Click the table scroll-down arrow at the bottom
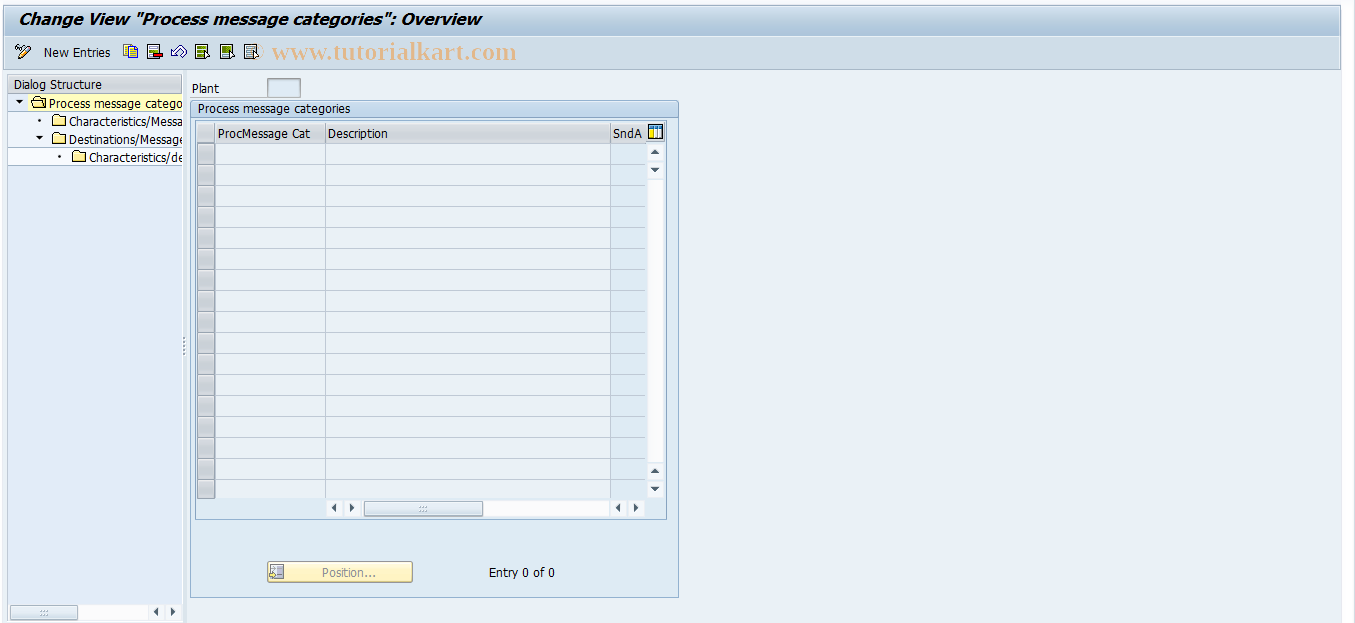Image resolution: width=1355 pixels, height=623 pixels. pyautogui.click(x=655, y=489)
